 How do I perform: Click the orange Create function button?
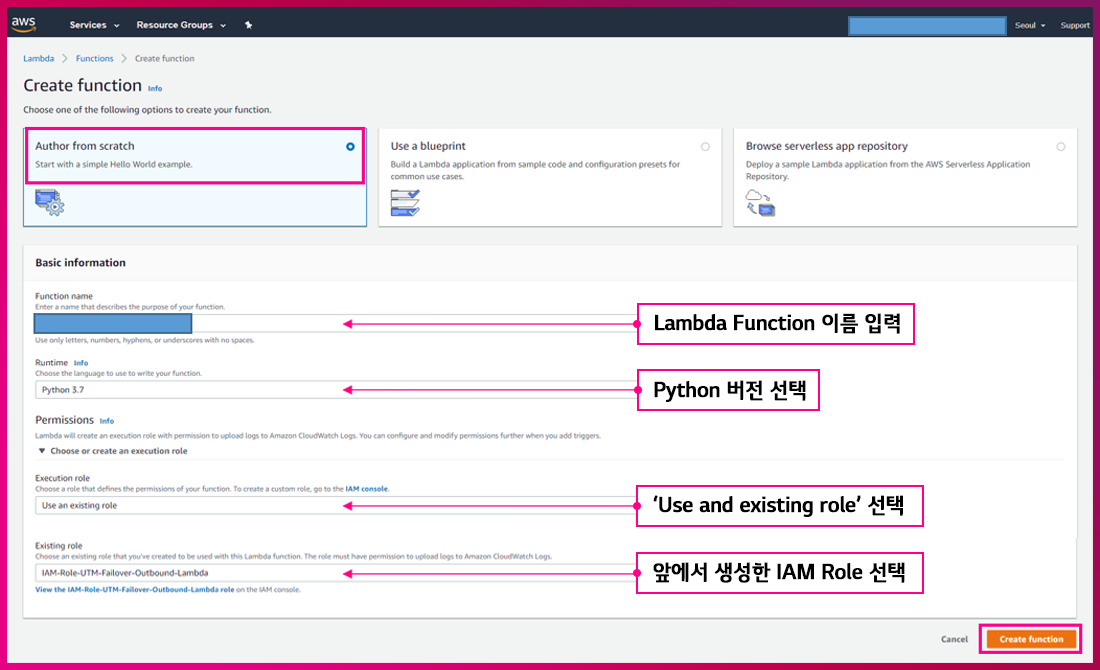[1031, 639]
